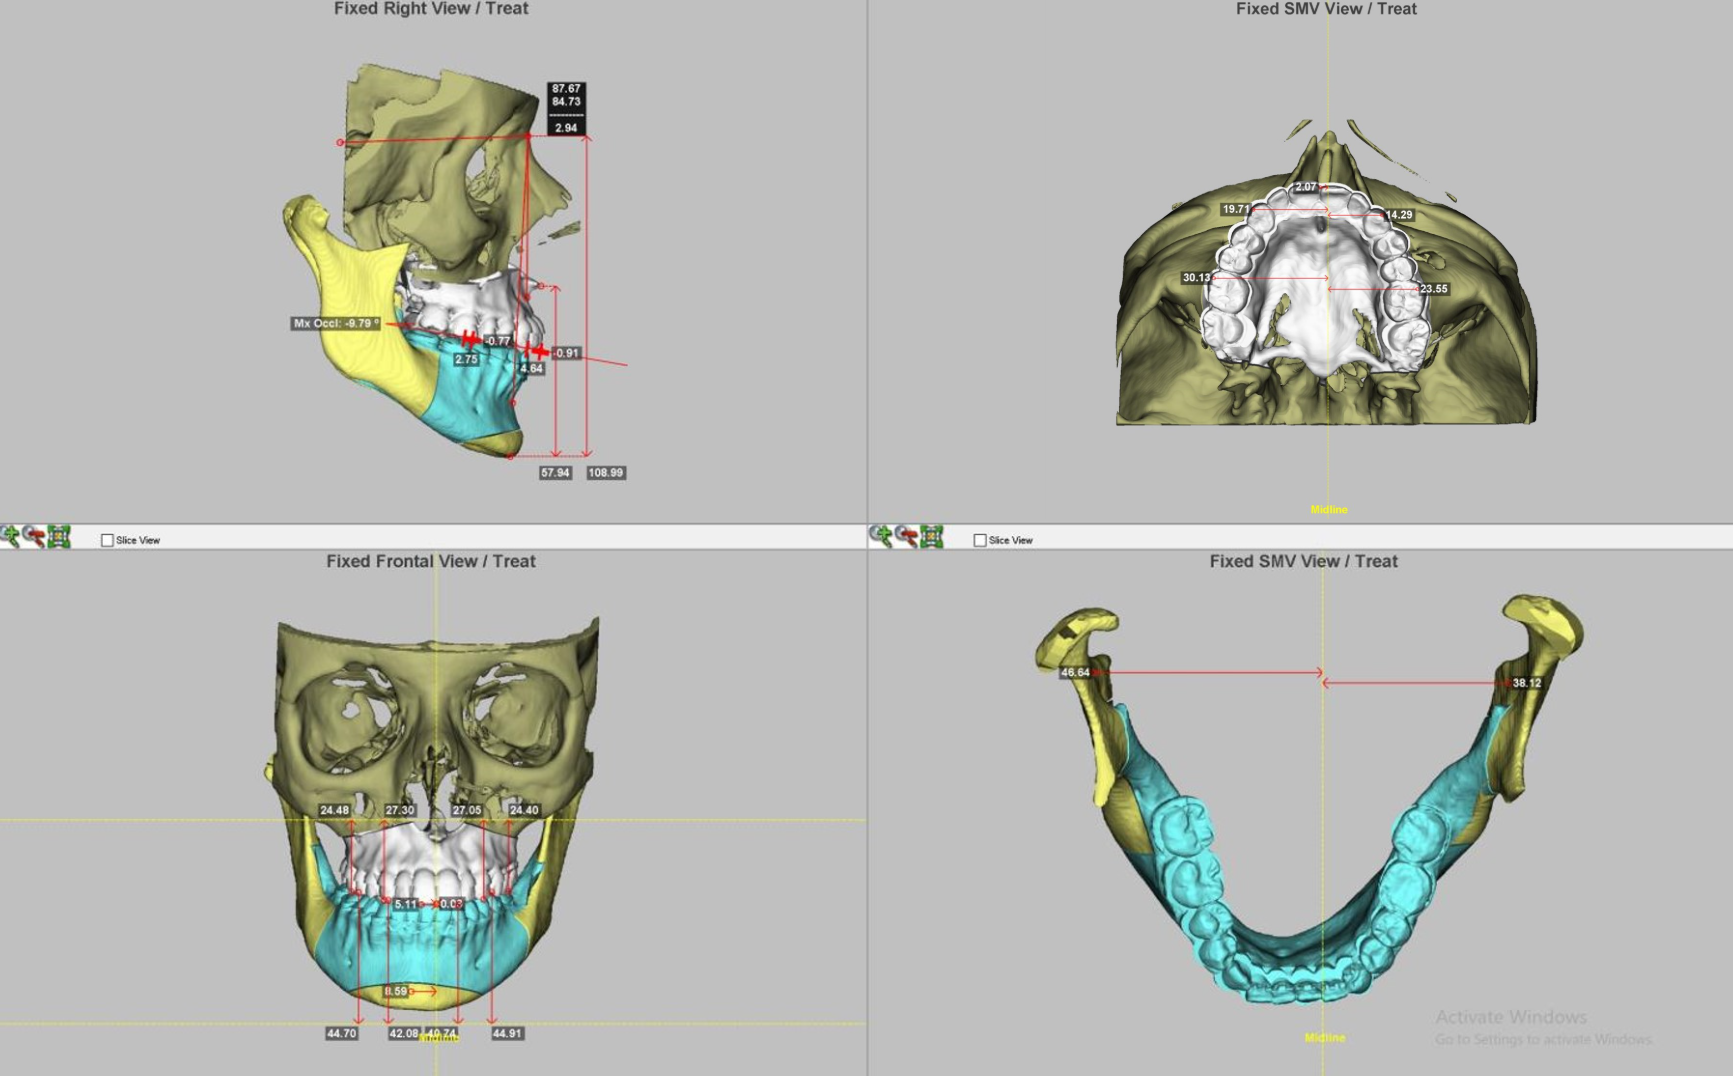Select the -0.91 measurement in right view
1733x1076 pixels.
566,353
